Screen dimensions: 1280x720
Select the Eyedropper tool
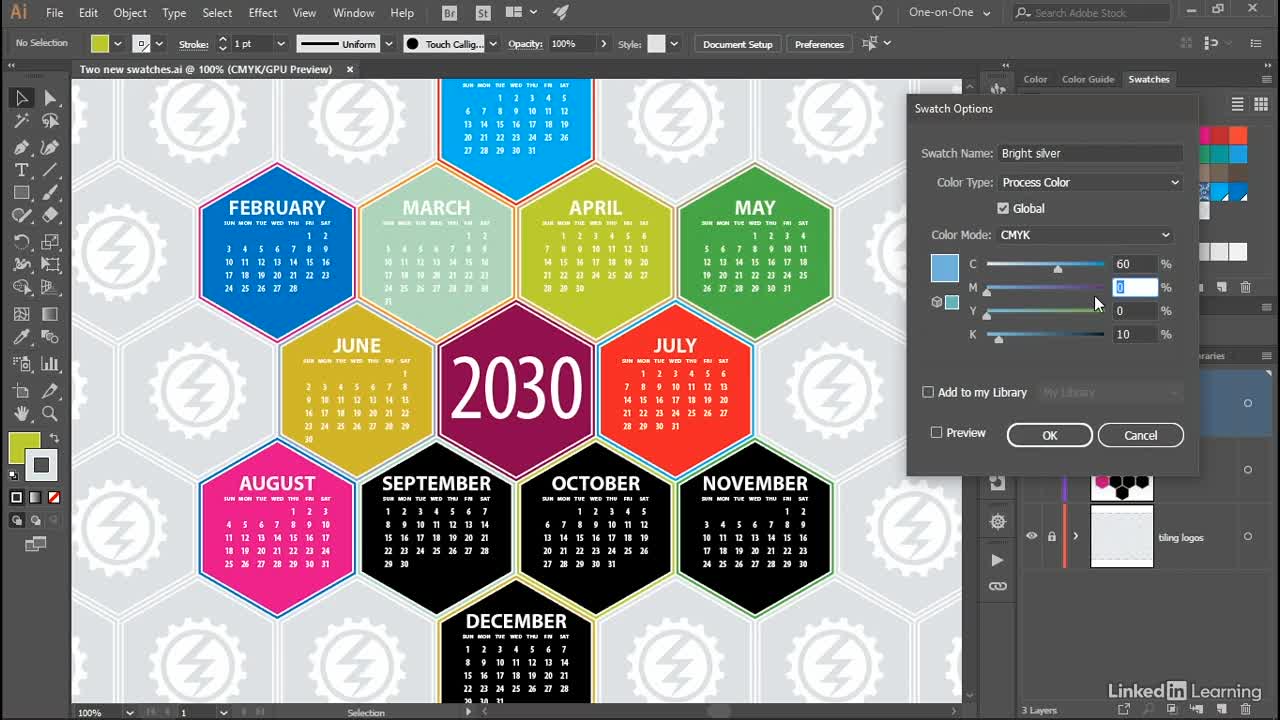tap(21, 338)
